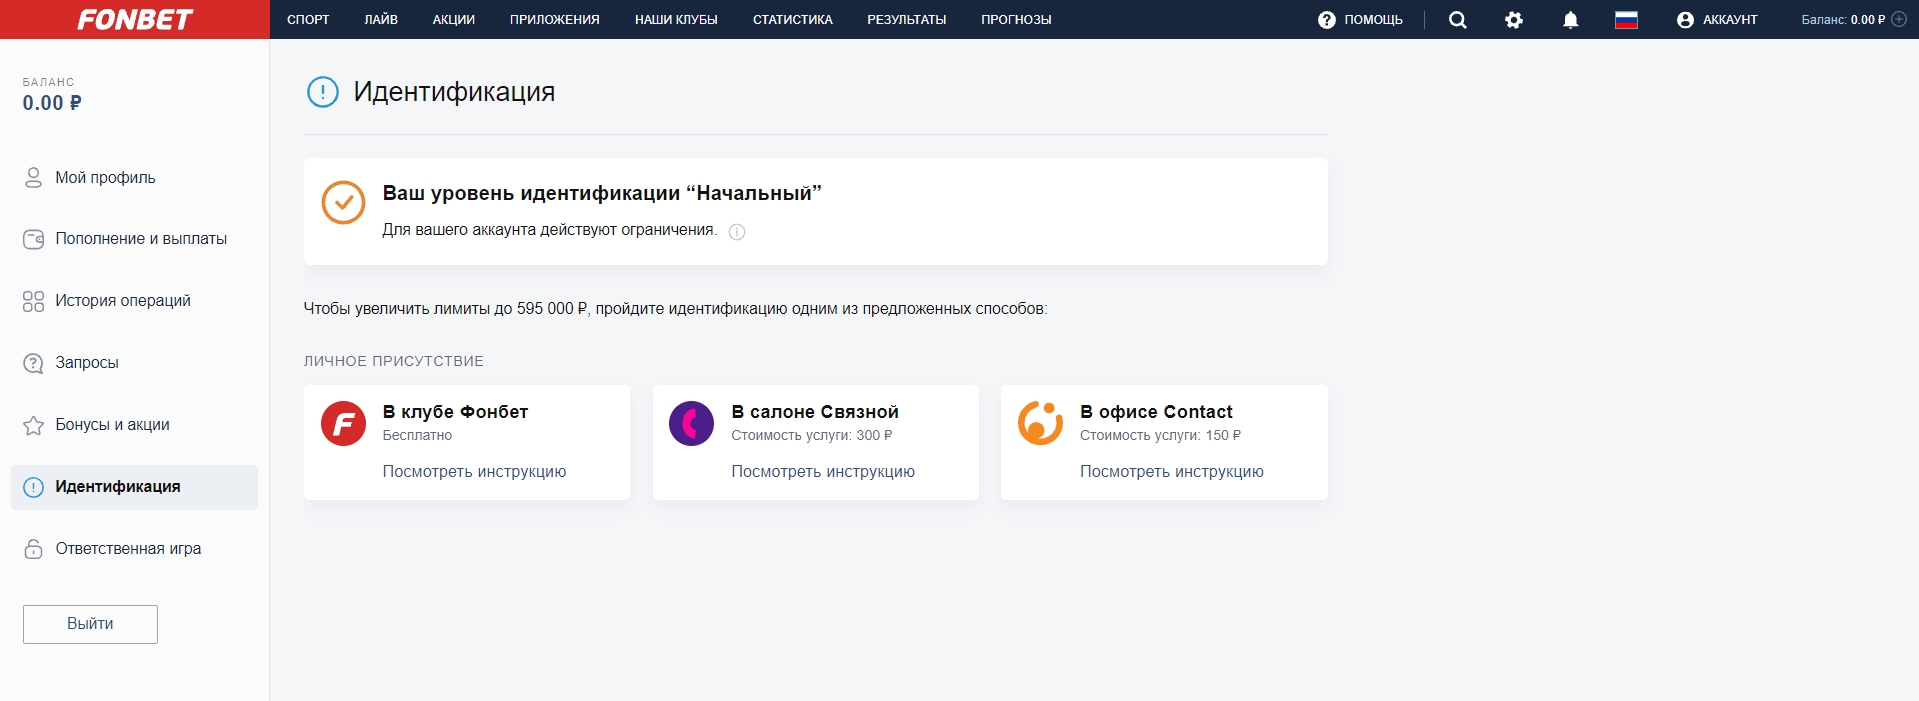Open Пополнение и выплаты in sidebar
1919x701 pixels.
click(140, 239)
